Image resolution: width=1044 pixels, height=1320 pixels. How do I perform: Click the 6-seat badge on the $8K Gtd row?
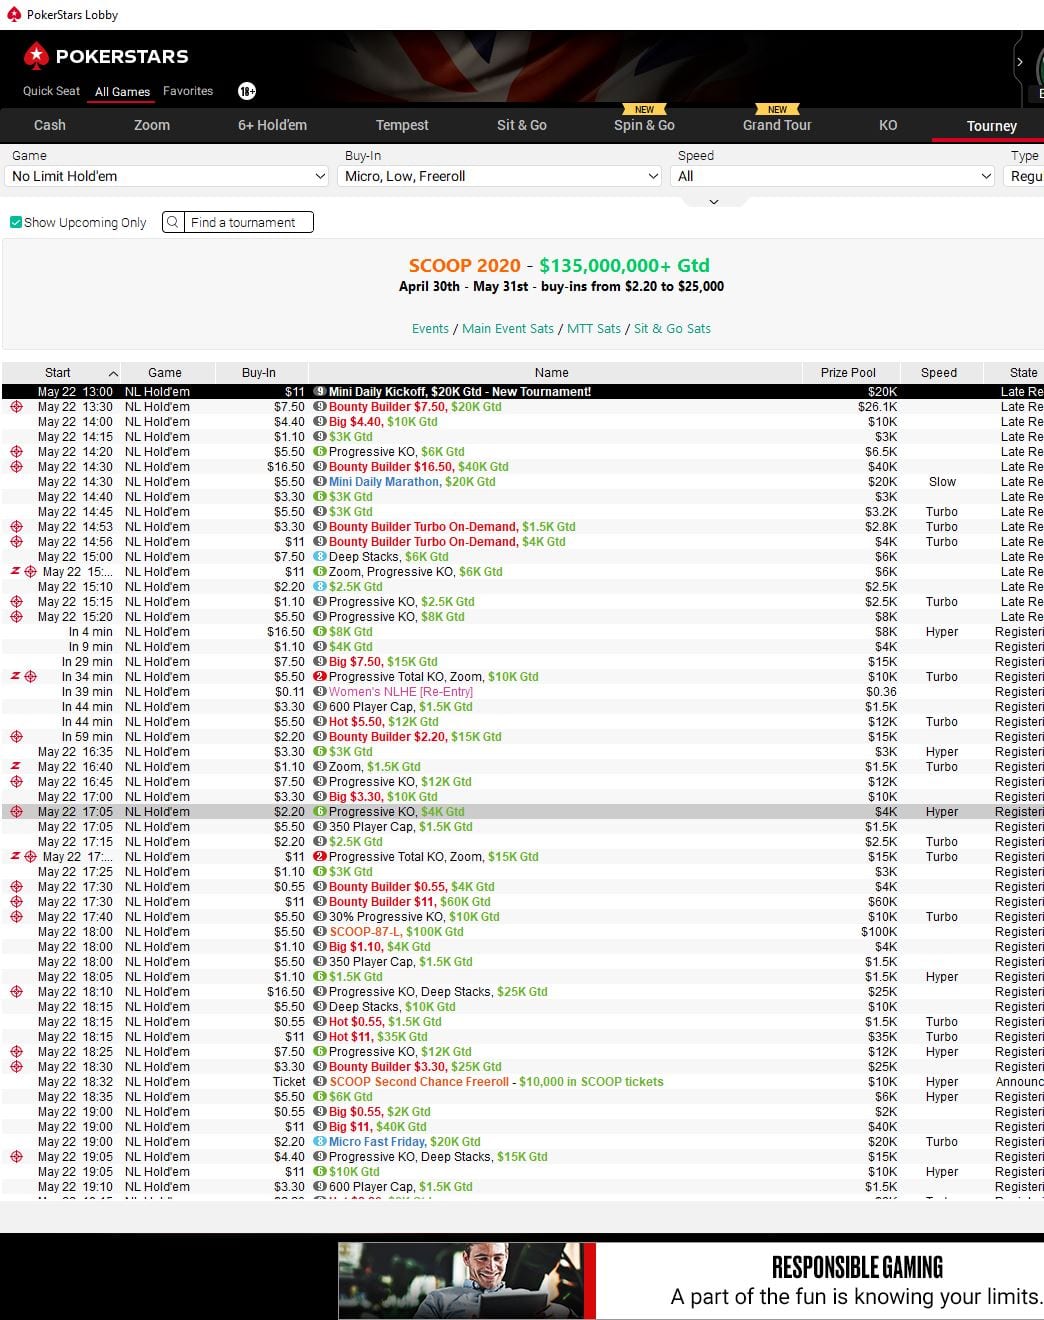pos(320,632)
